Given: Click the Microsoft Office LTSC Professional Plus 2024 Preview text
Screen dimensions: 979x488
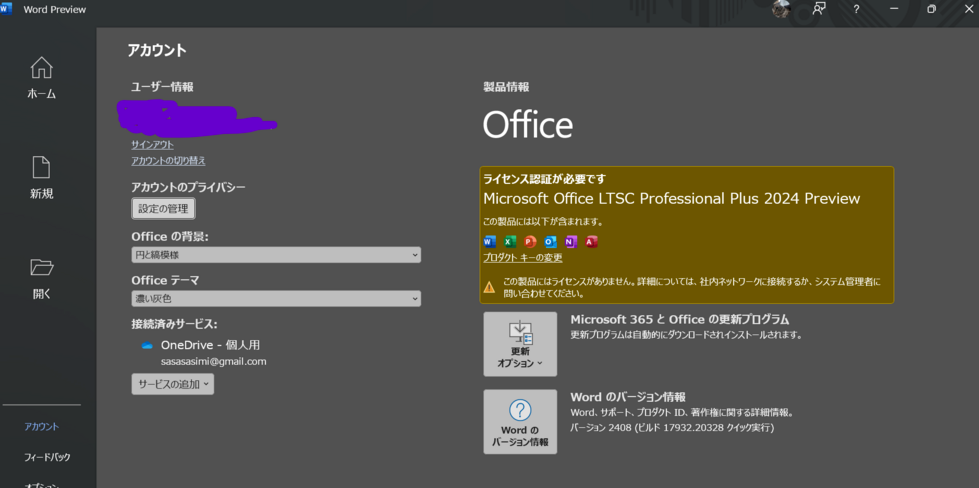Looking at the screenshot, I should coord(672,198).
